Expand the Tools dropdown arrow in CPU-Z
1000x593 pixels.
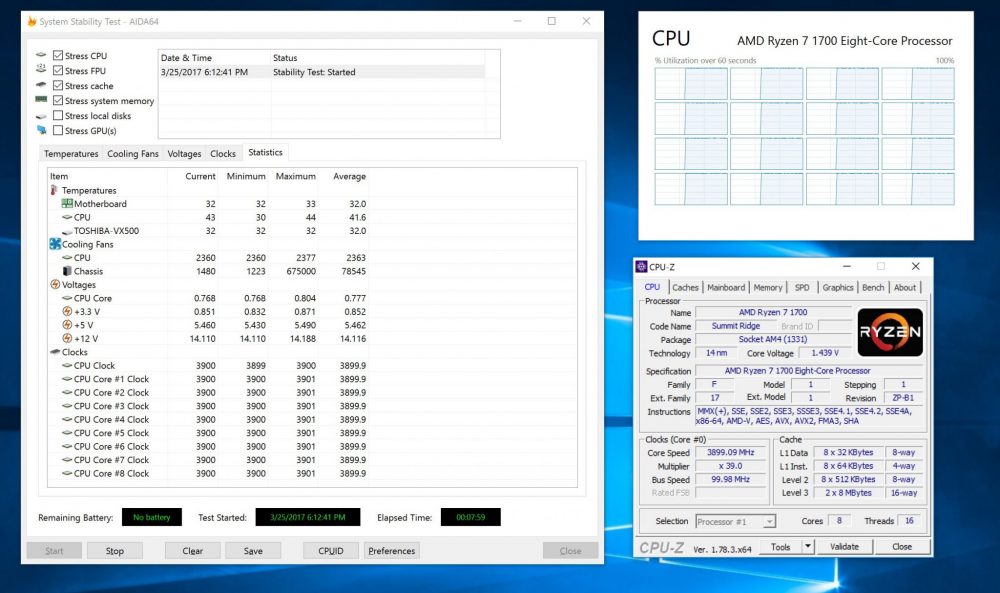(808, 546)
